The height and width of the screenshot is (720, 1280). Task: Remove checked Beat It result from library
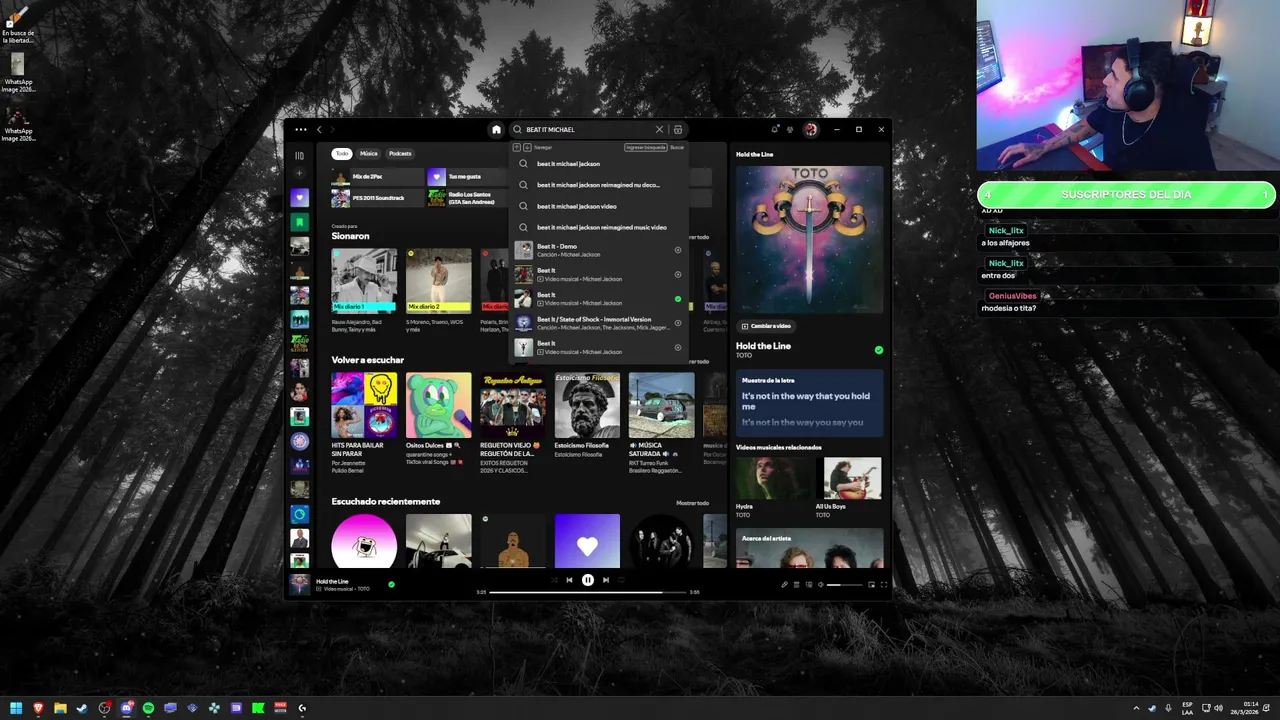tap(678, 299)
